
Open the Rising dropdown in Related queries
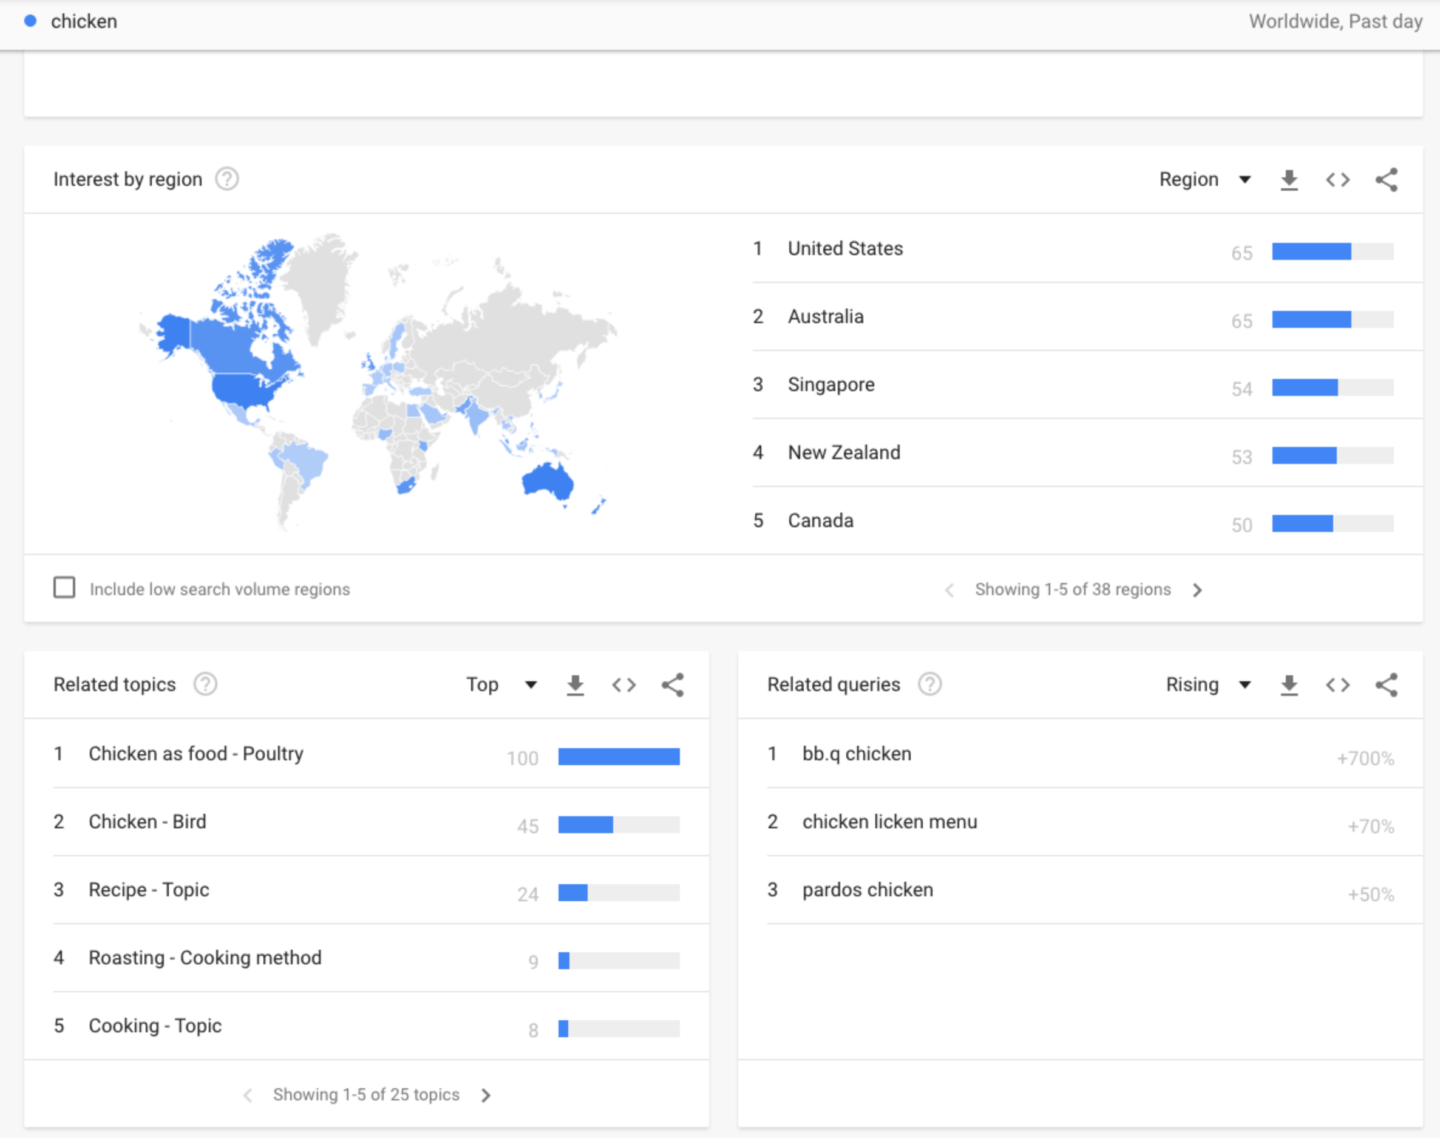(1207, 685)
